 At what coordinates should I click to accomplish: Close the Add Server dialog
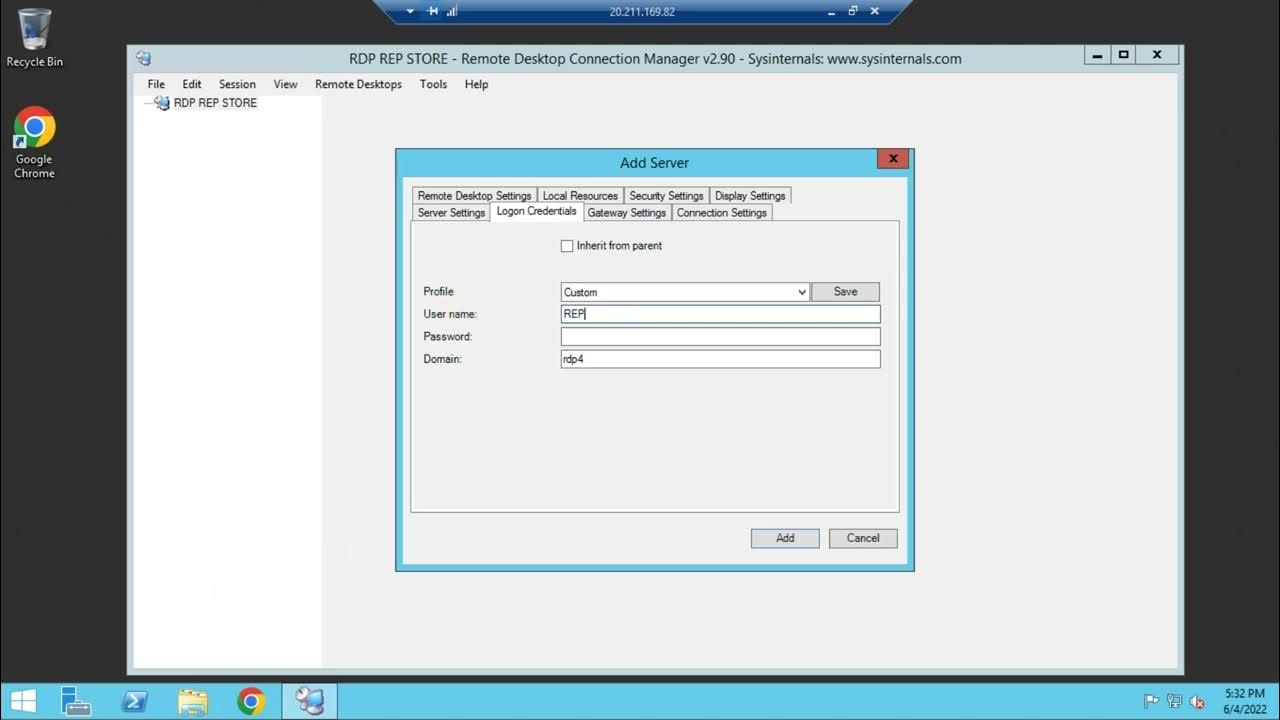click(893, 159)
